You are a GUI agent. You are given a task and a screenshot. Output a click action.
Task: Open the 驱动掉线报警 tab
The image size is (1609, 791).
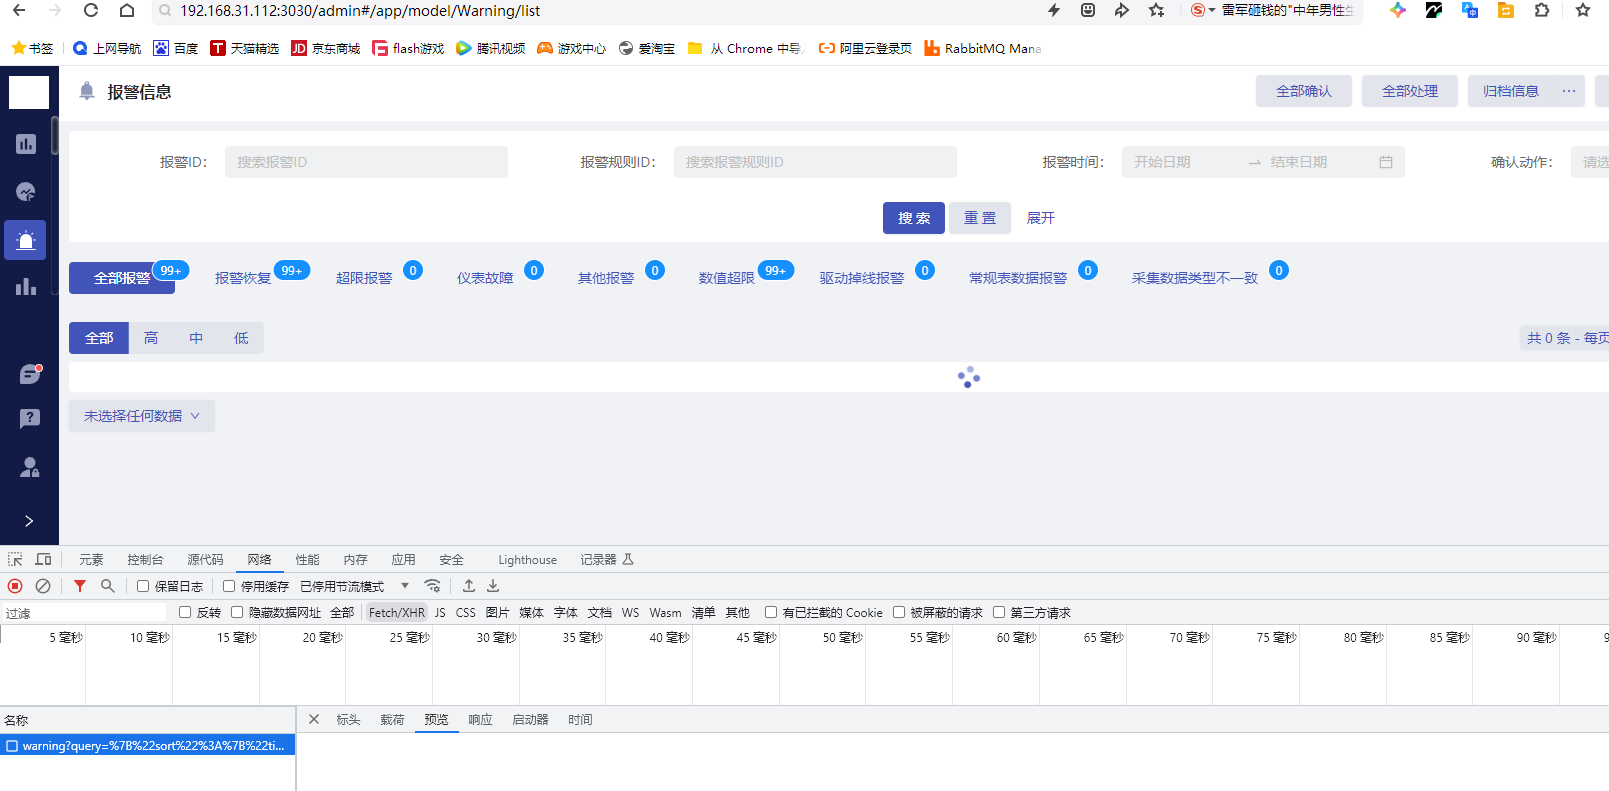tap(861, 278)
